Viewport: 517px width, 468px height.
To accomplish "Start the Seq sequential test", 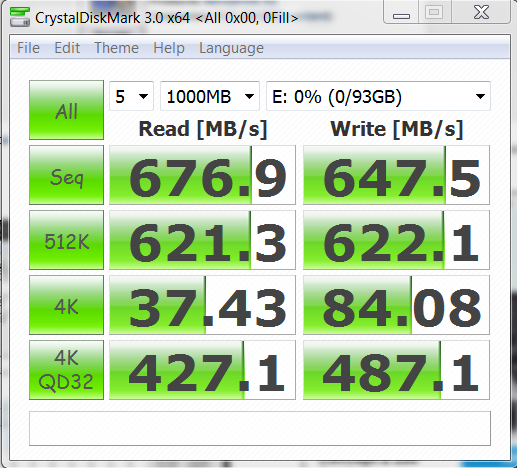I will [x=66, y=175].
